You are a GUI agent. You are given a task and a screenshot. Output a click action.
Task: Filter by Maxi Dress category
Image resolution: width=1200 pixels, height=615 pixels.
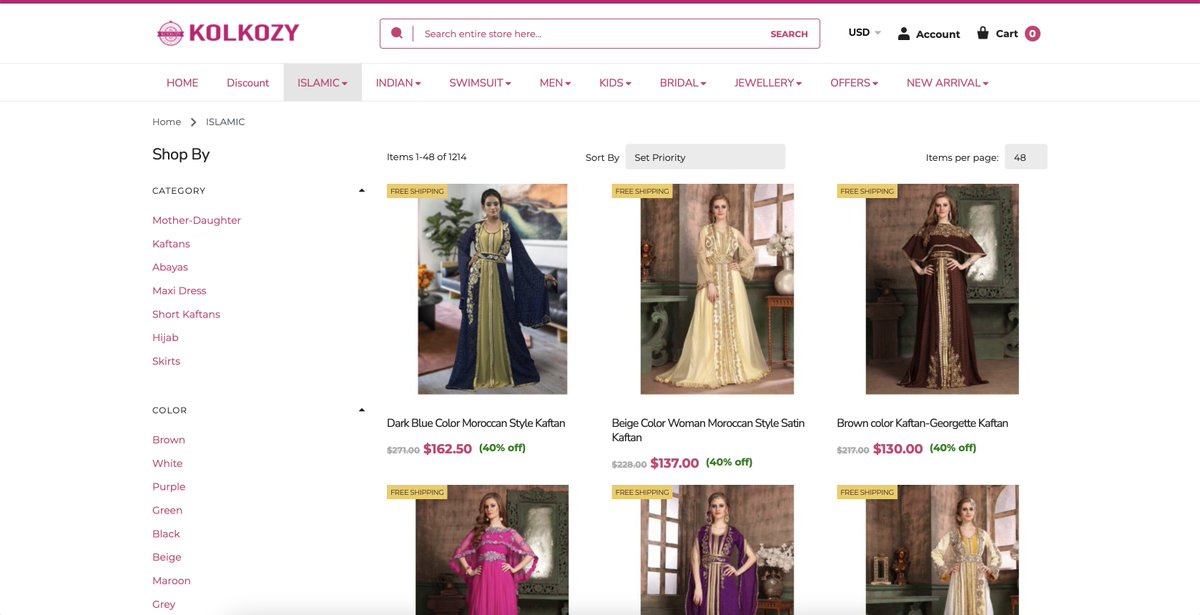coord(179,291)
